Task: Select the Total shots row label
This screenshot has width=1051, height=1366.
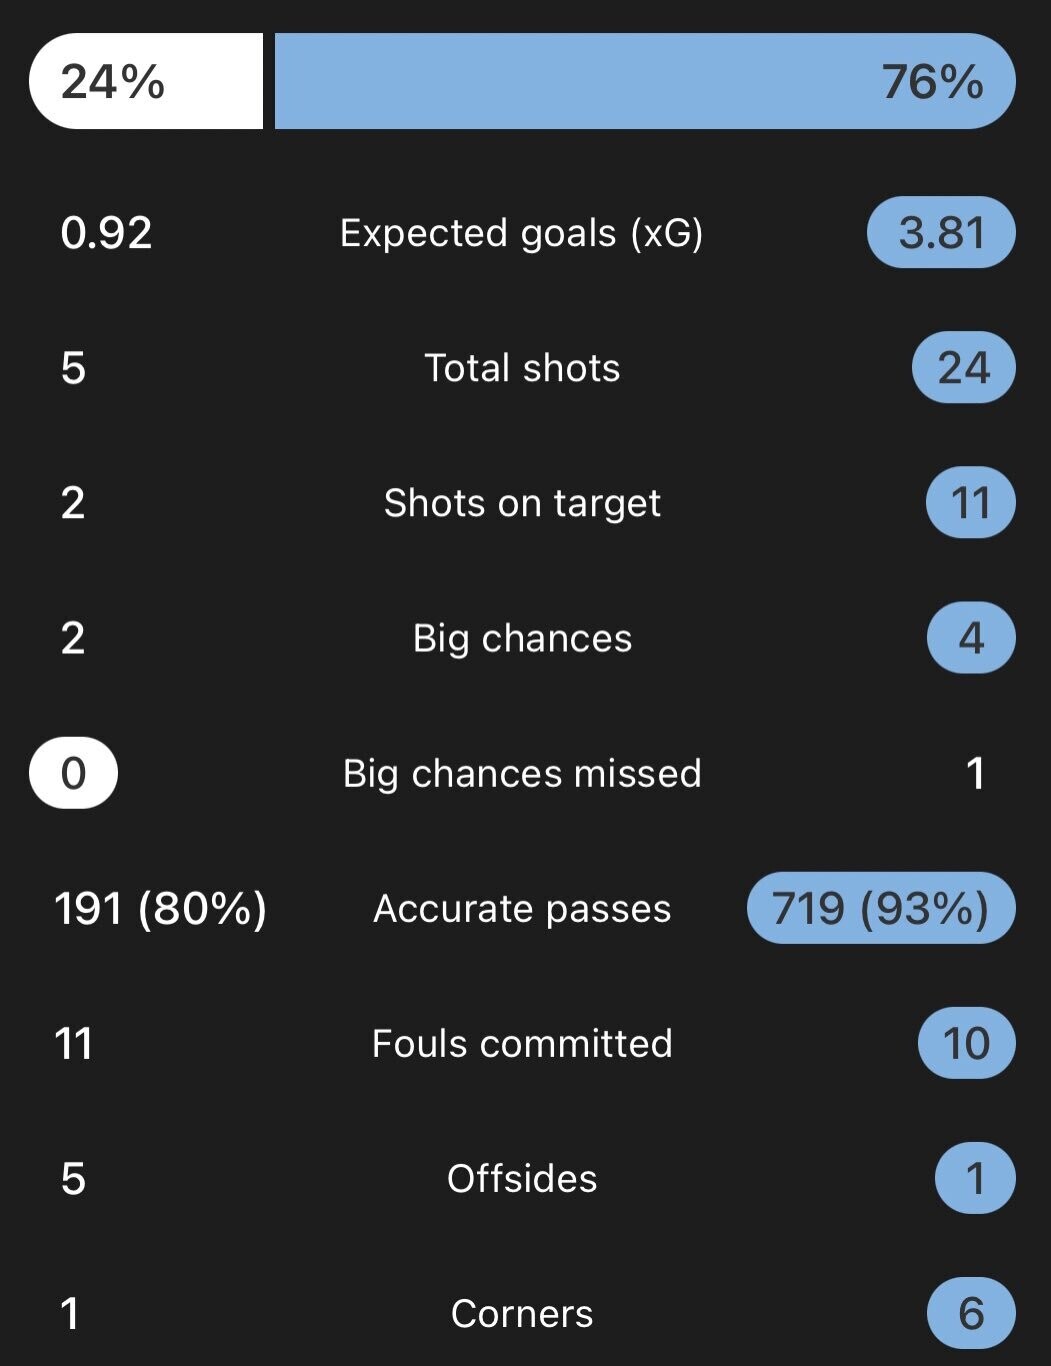Action: pos(521,368)
